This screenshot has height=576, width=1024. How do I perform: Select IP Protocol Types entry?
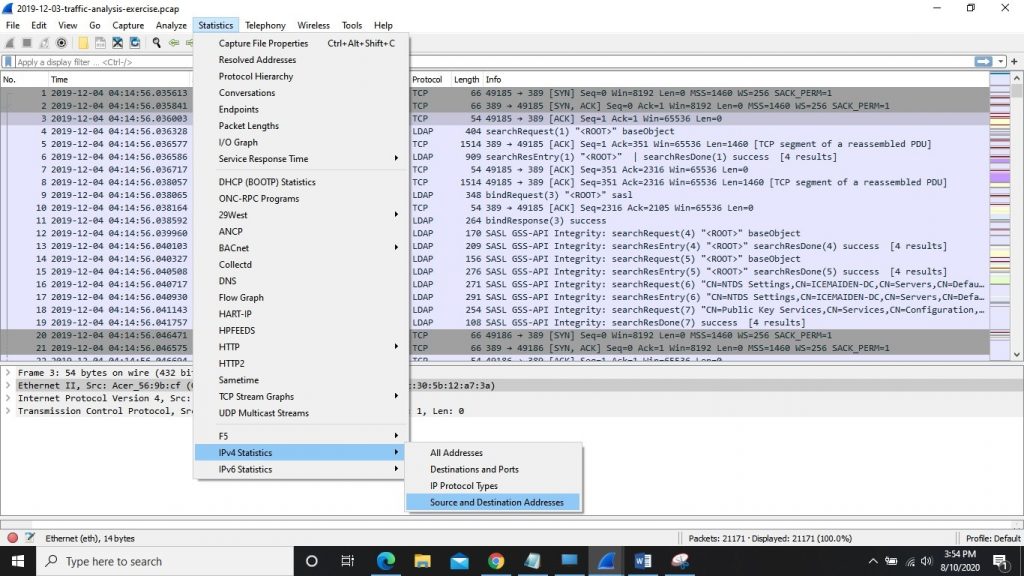click(x=493, y=486)
